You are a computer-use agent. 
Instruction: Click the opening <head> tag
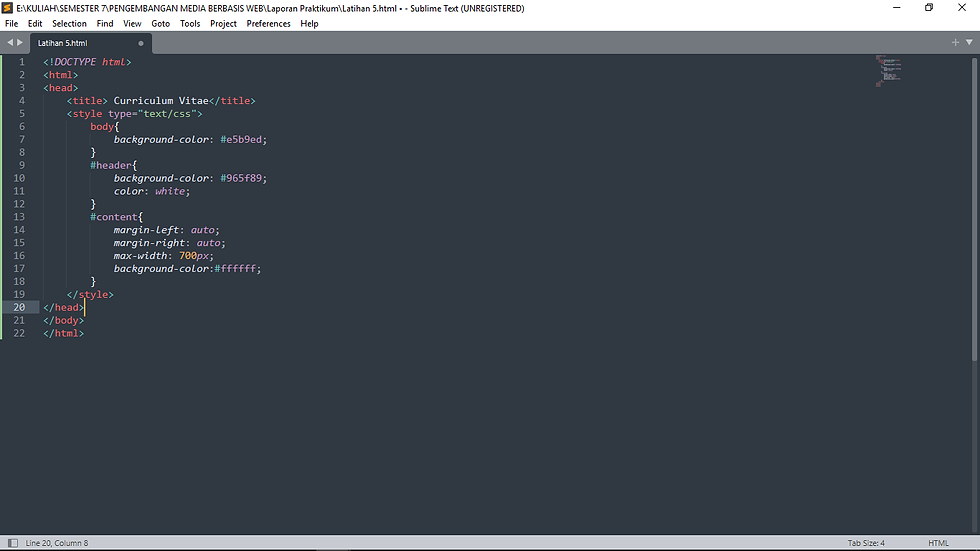point(61,88)
